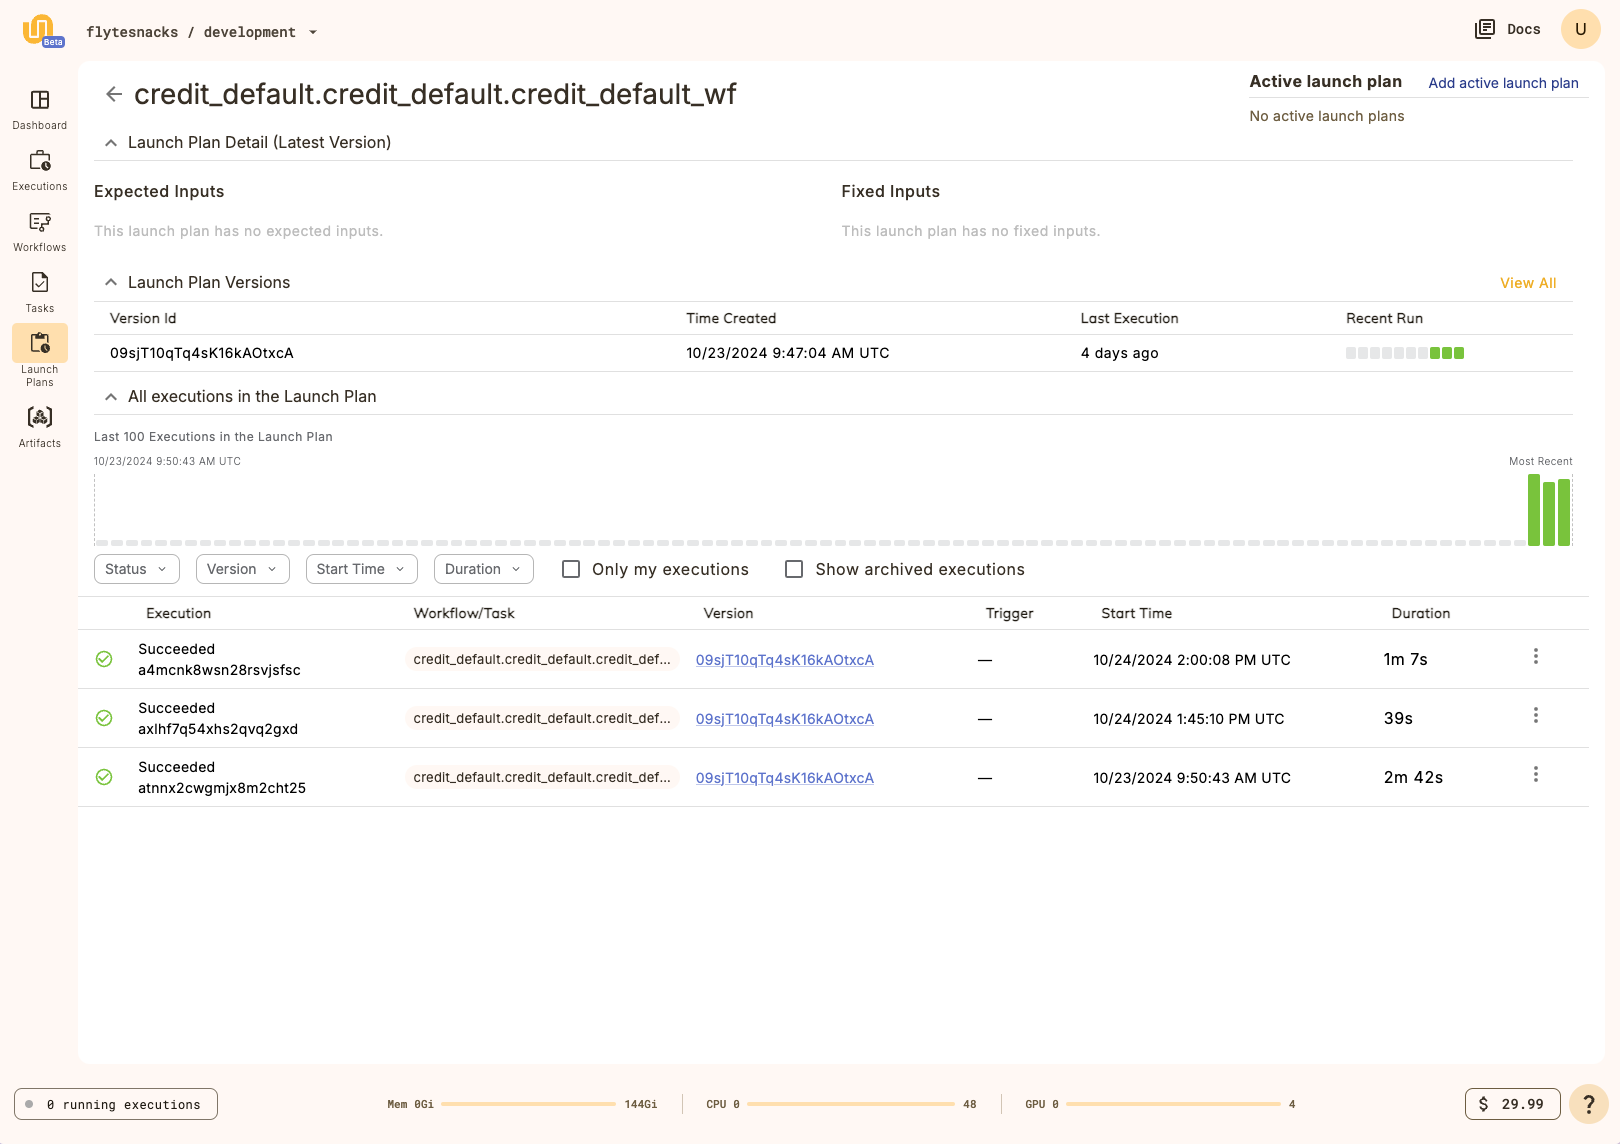Open actions menu for execution a4mcnk8wsn28rsvjsfsc
The height and width of the screenshot is (1144, 1620).
point(1536,657)
